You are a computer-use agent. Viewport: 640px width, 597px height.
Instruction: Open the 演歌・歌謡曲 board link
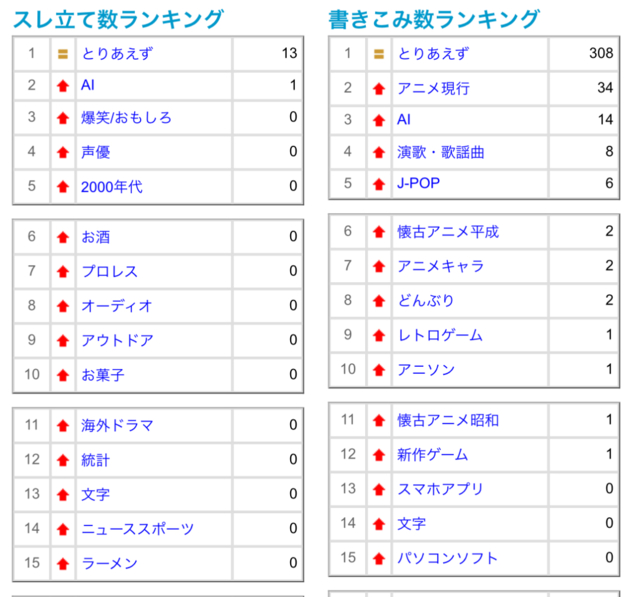pyautogui.click(x=440, y=152)
